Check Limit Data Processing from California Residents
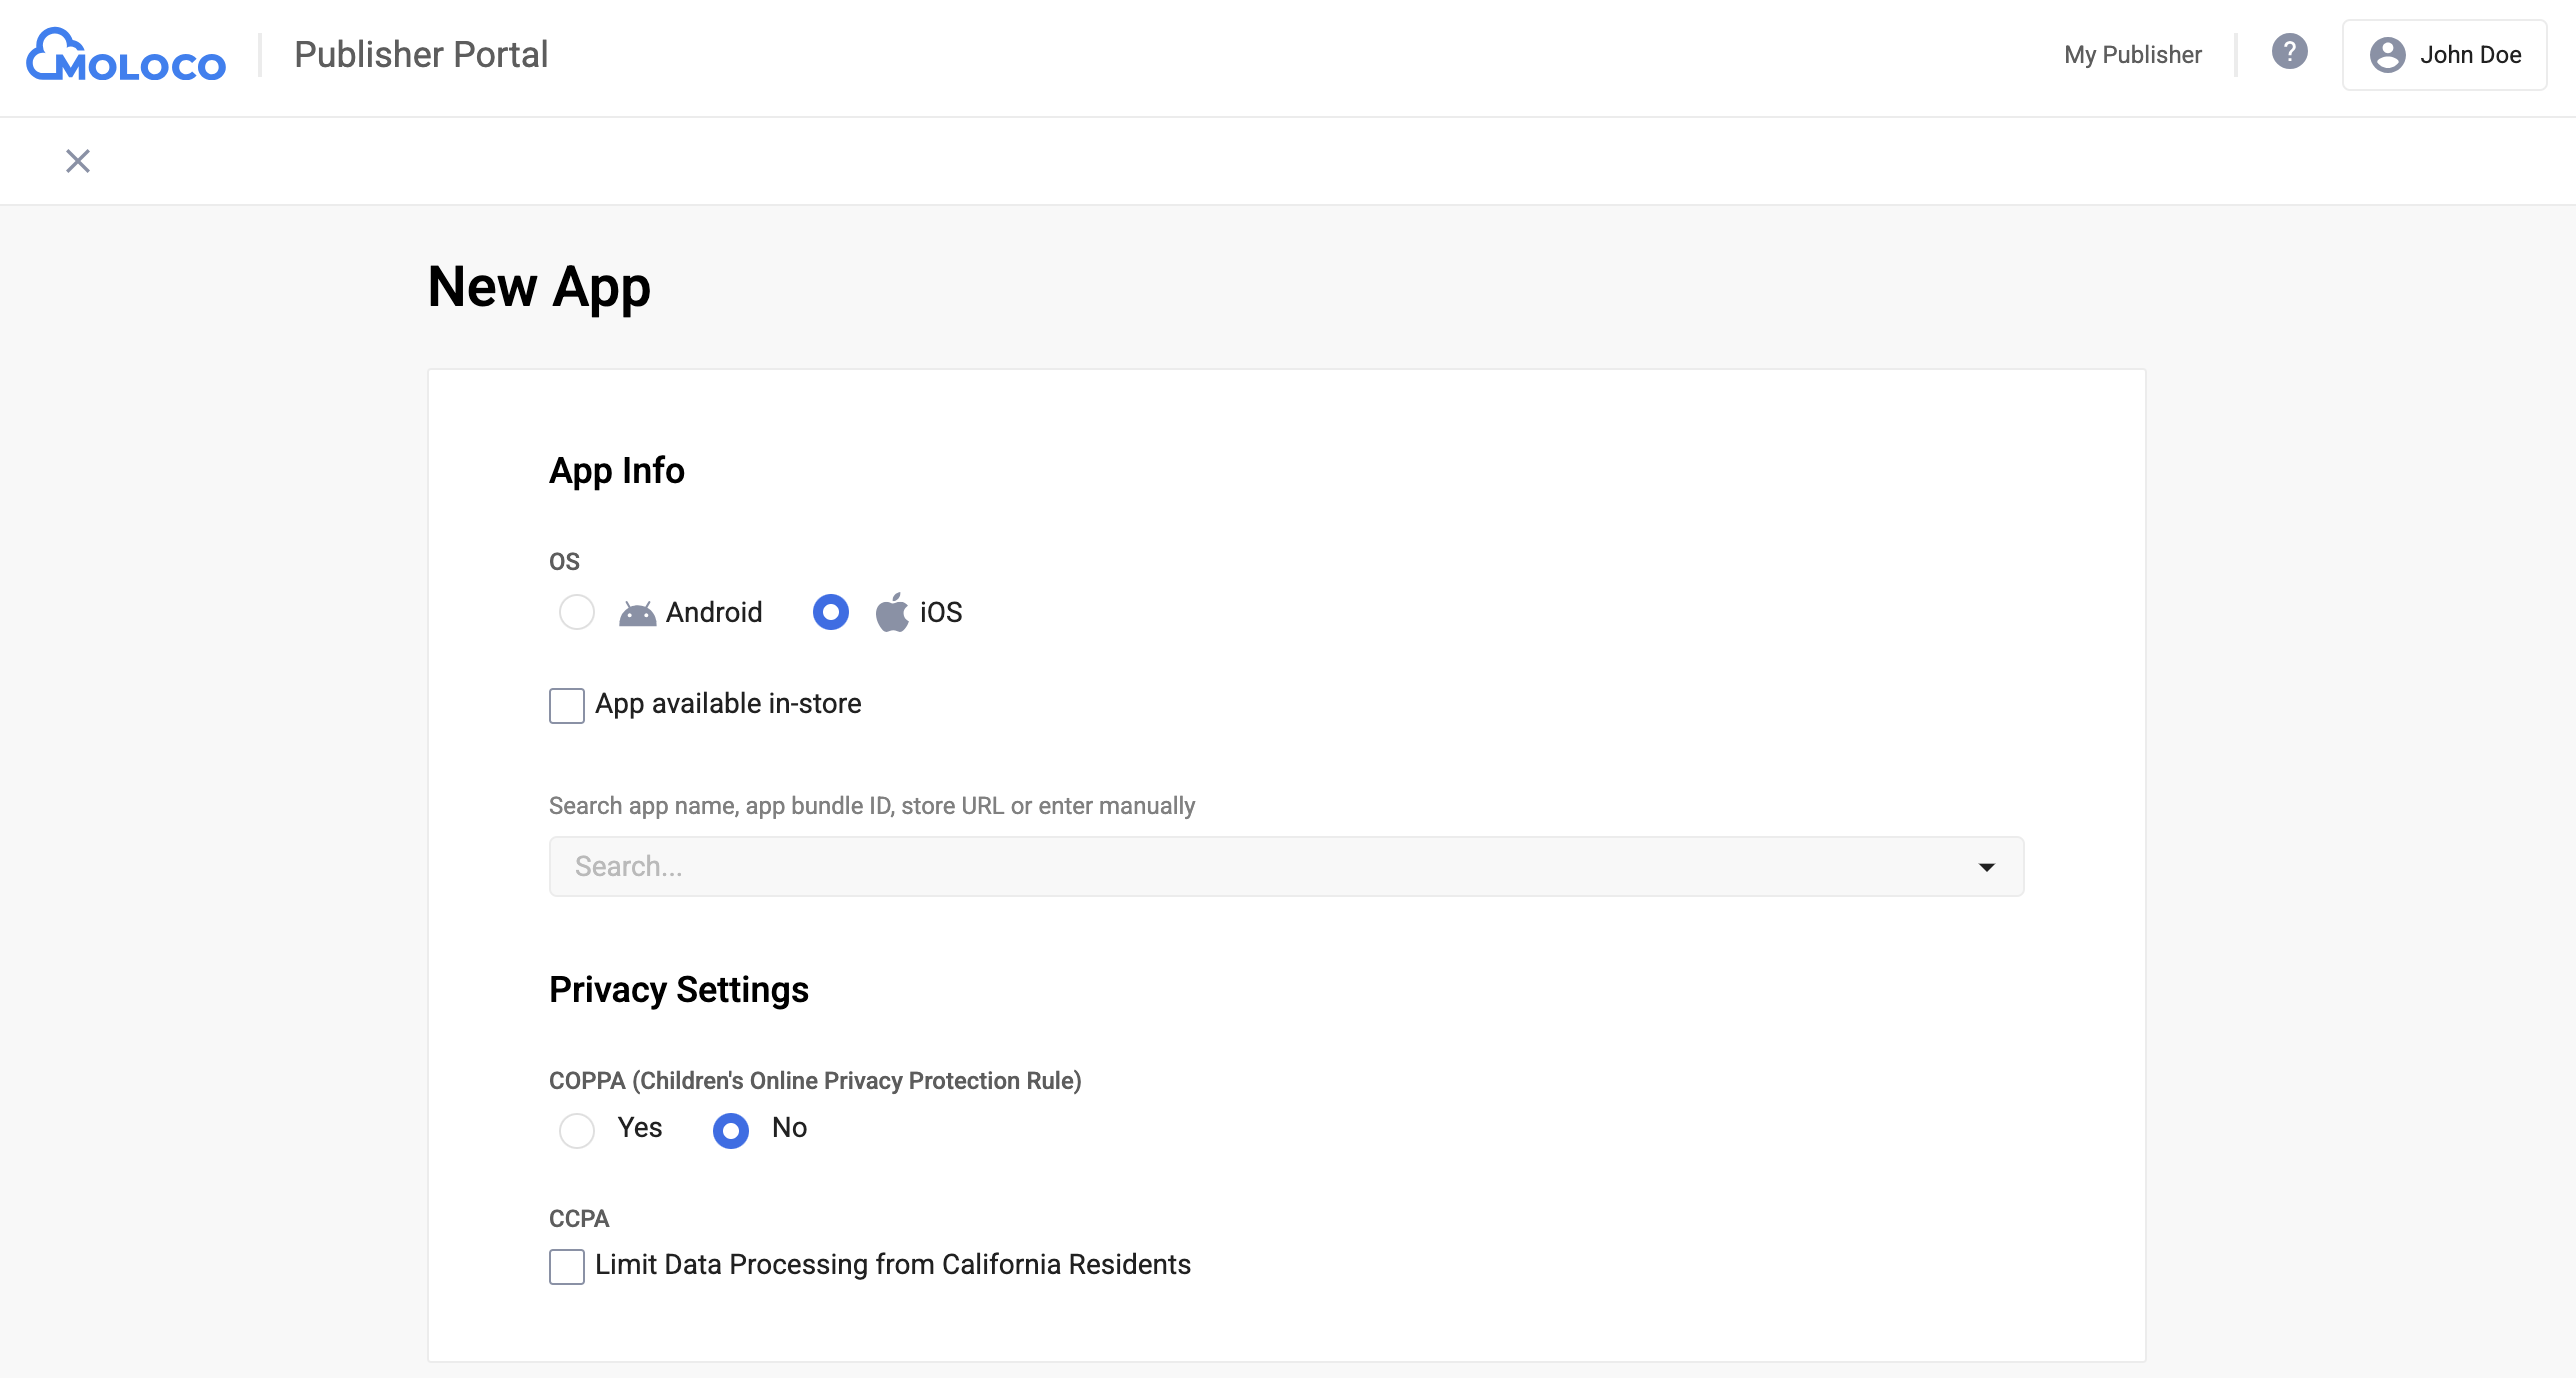This screenshot has height=1378, width=2576. point(567,1267)
